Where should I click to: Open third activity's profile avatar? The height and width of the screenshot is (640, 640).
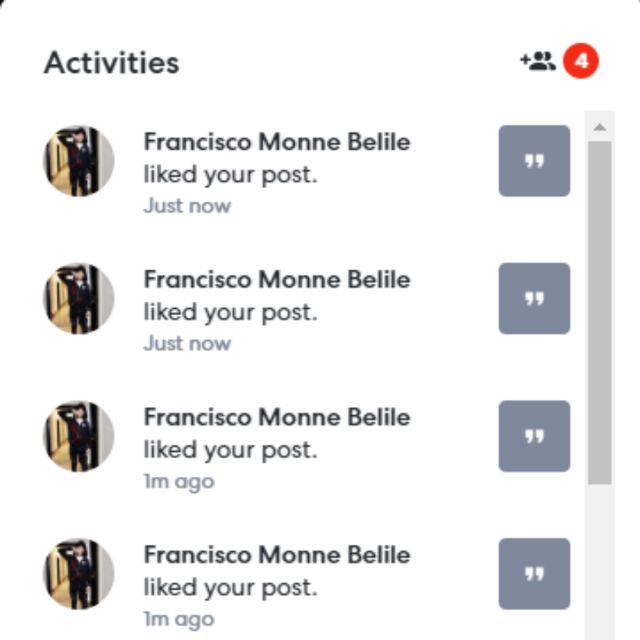(79, 436)
